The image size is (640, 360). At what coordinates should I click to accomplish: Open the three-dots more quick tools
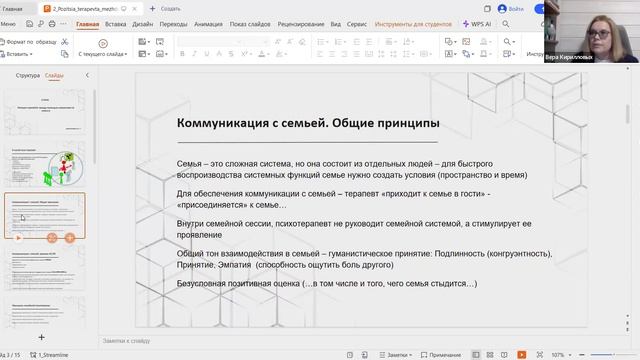[x=63, y=24]
